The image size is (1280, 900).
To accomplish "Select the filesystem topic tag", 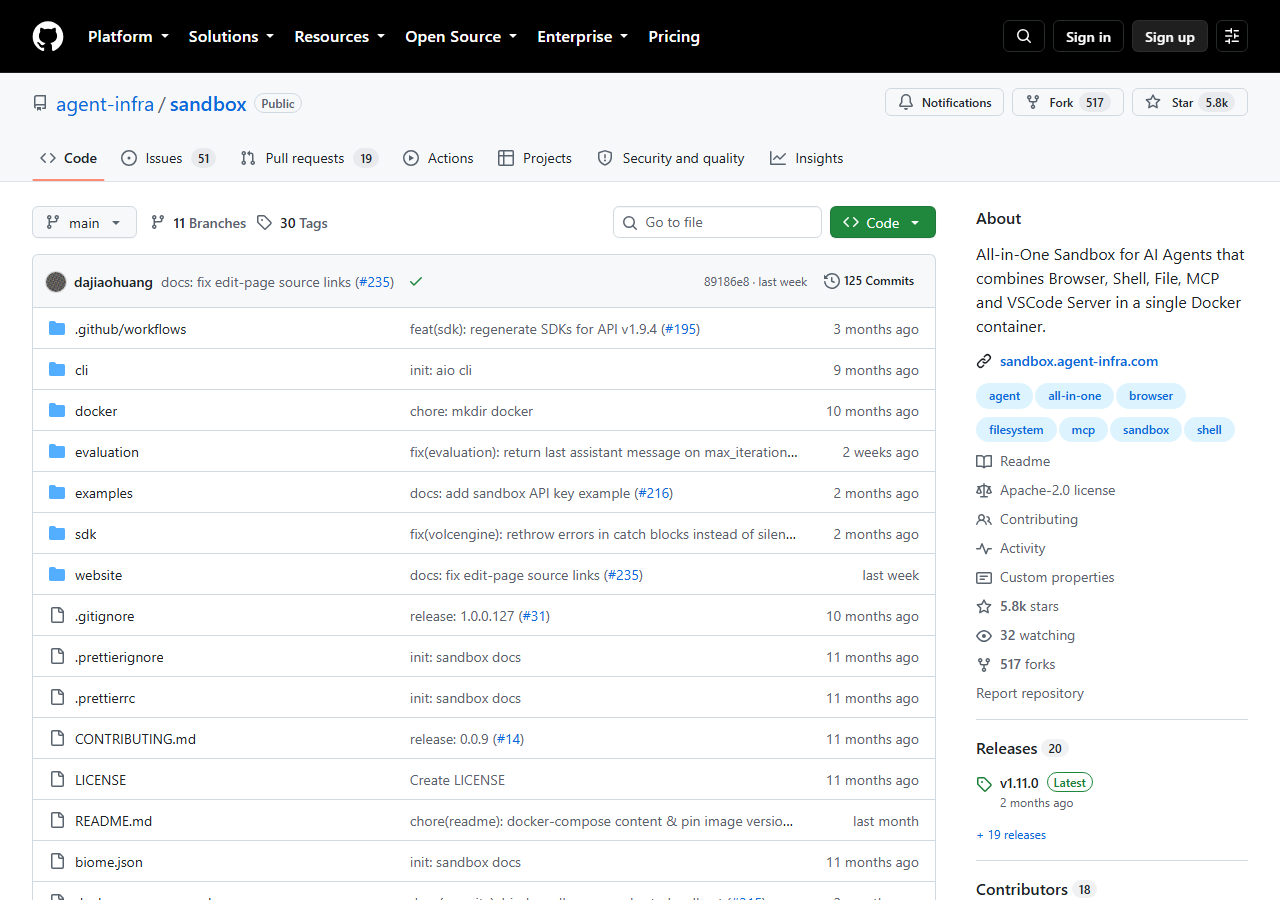I will click(1016, 430).
